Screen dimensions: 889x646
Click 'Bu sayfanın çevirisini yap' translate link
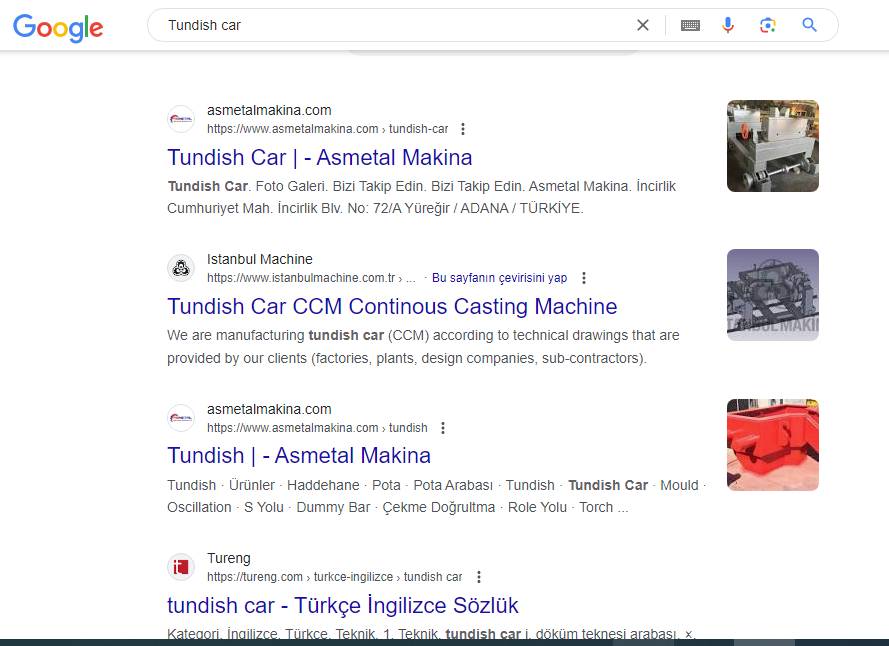499,278
